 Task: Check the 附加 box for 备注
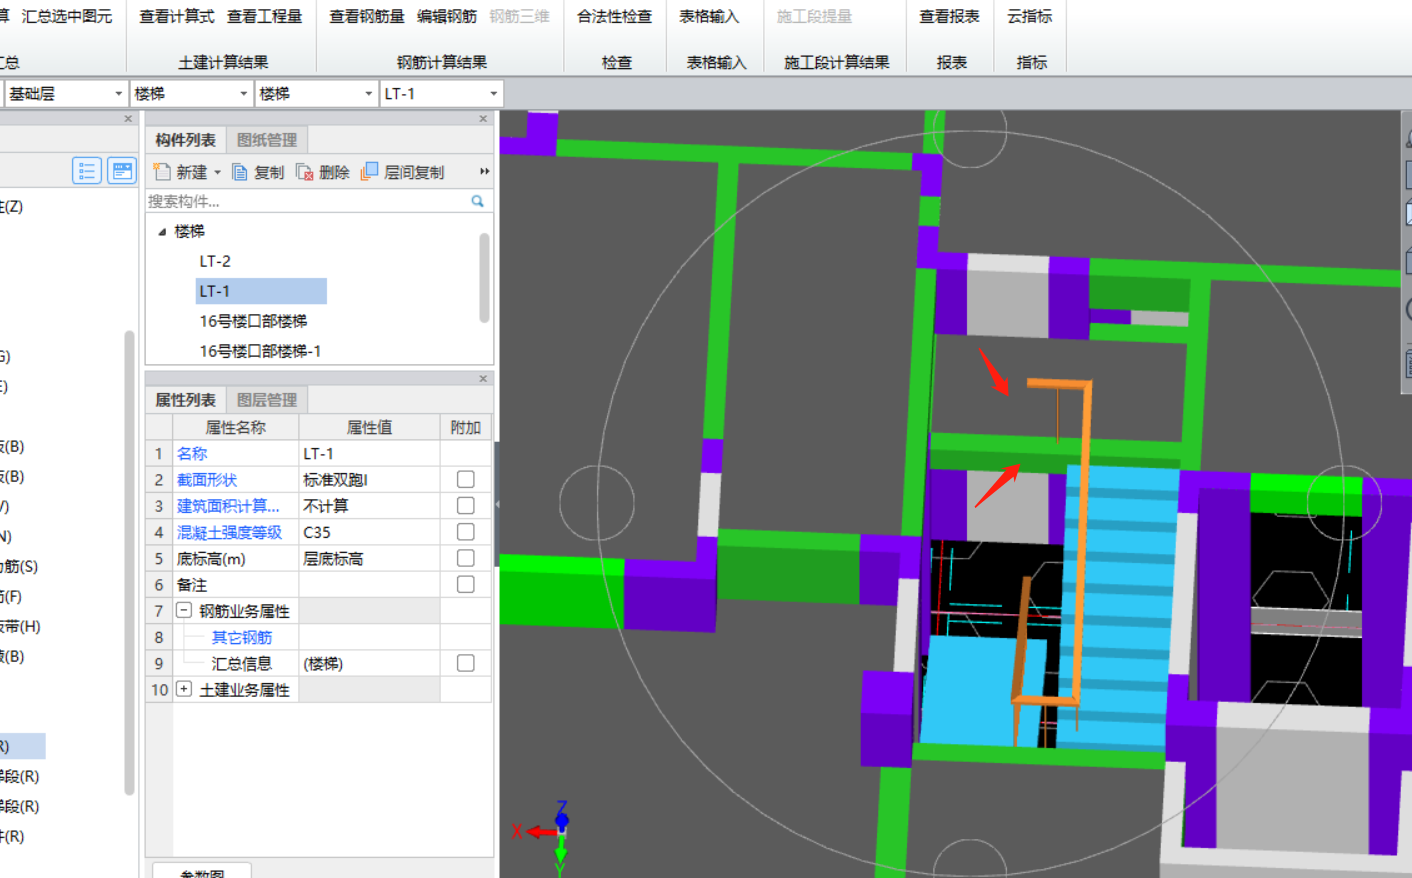point(465,584)
